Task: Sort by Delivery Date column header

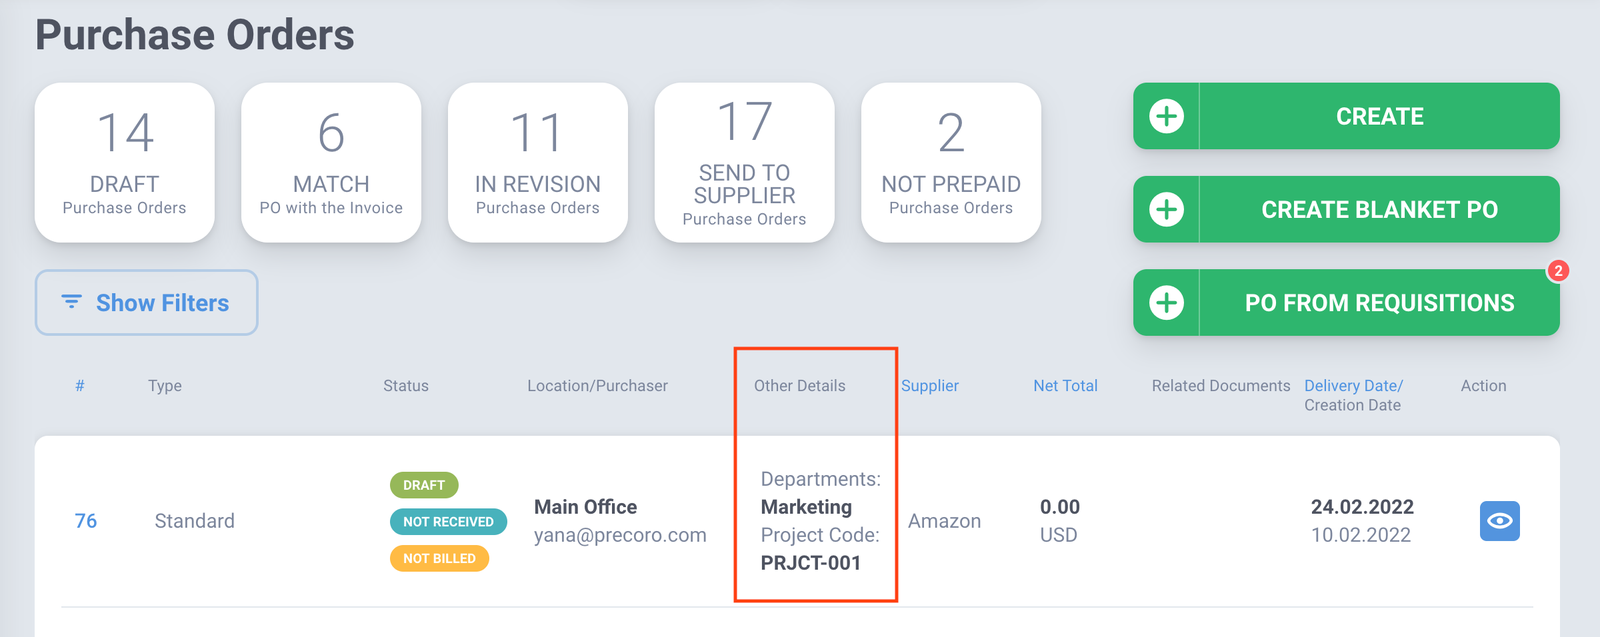Action: click(x=1353, y=386)
